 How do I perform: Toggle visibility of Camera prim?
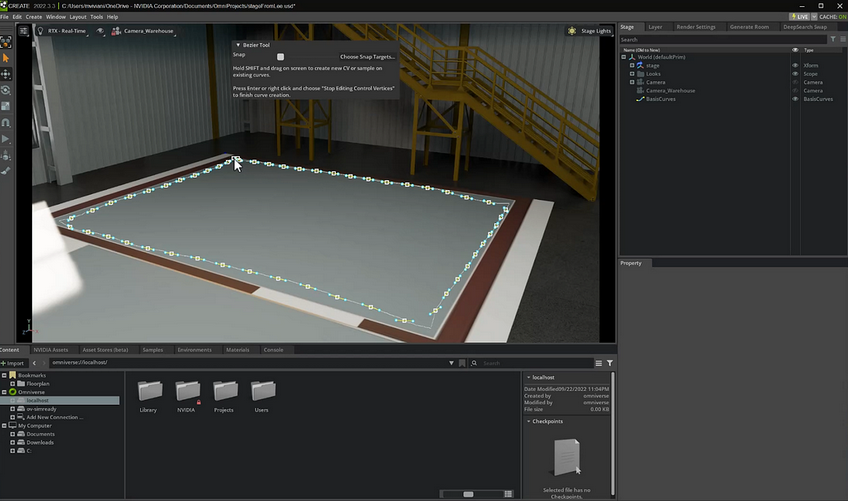tap(795, 82)
